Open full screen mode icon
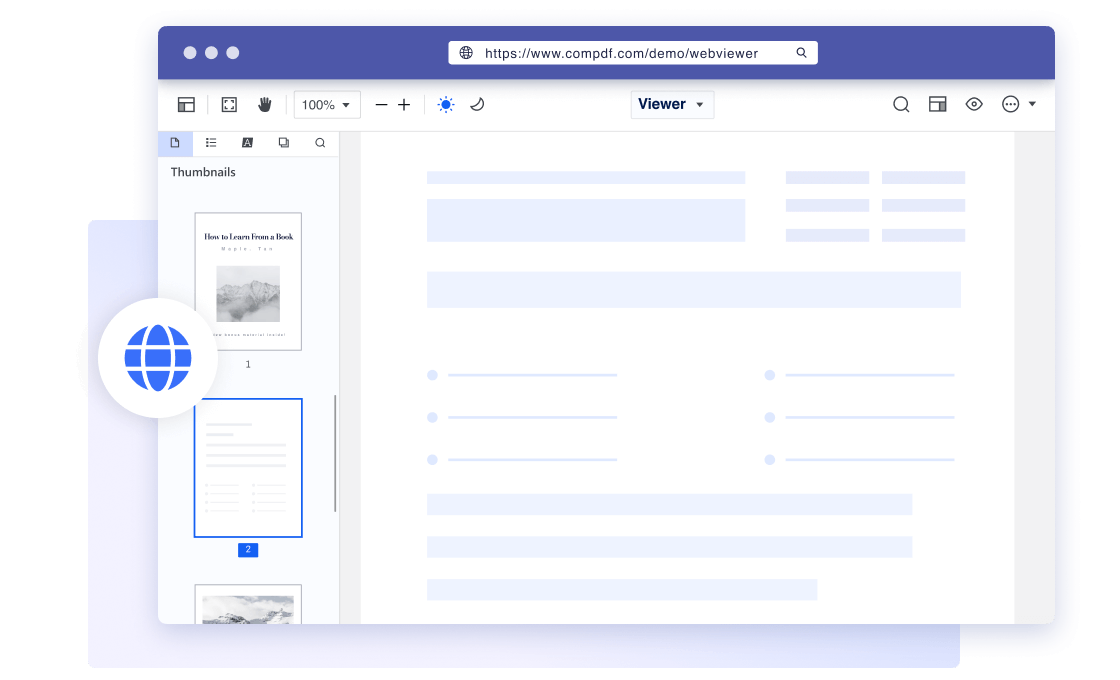1120x680 pixels. 229,104
